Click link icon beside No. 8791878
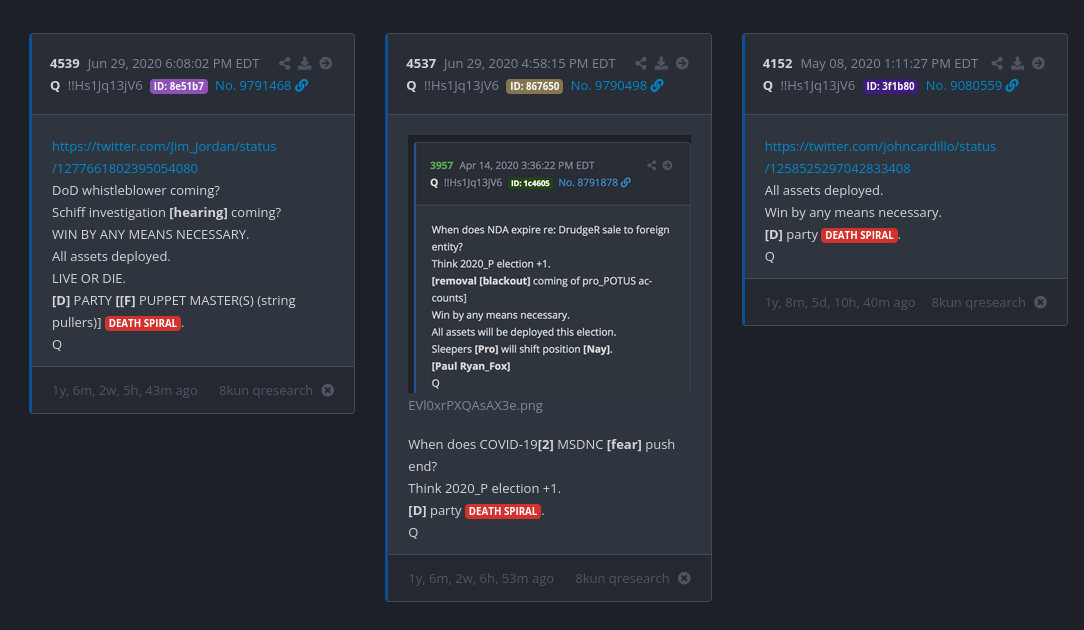1084x630 pixels. tap(626, 183)
